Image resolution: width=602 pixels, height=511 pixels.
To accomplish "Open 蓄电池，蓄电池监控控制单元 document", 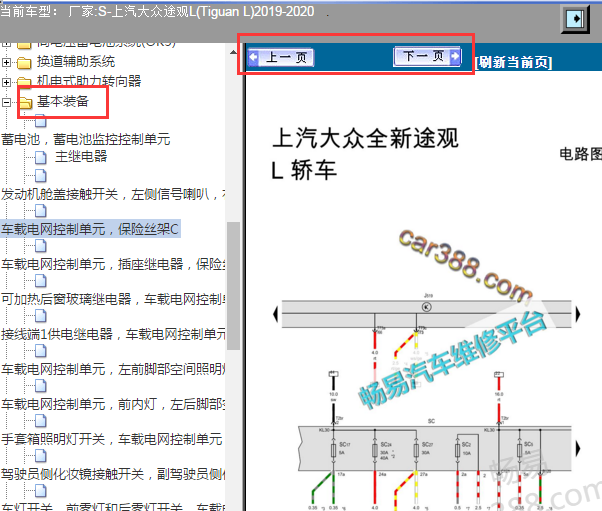I will [85, 139].
